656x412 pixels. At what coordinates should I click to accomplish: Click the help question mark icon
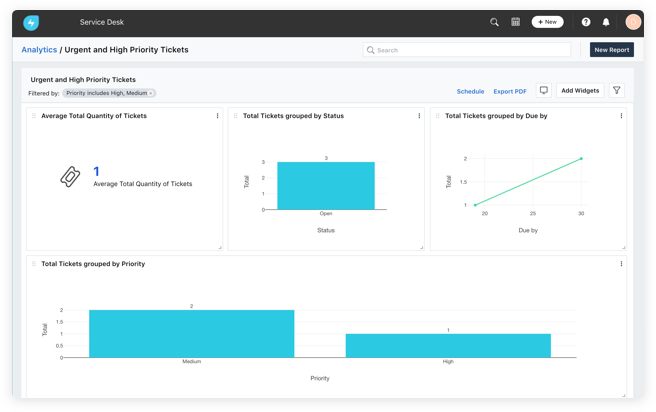586,22
